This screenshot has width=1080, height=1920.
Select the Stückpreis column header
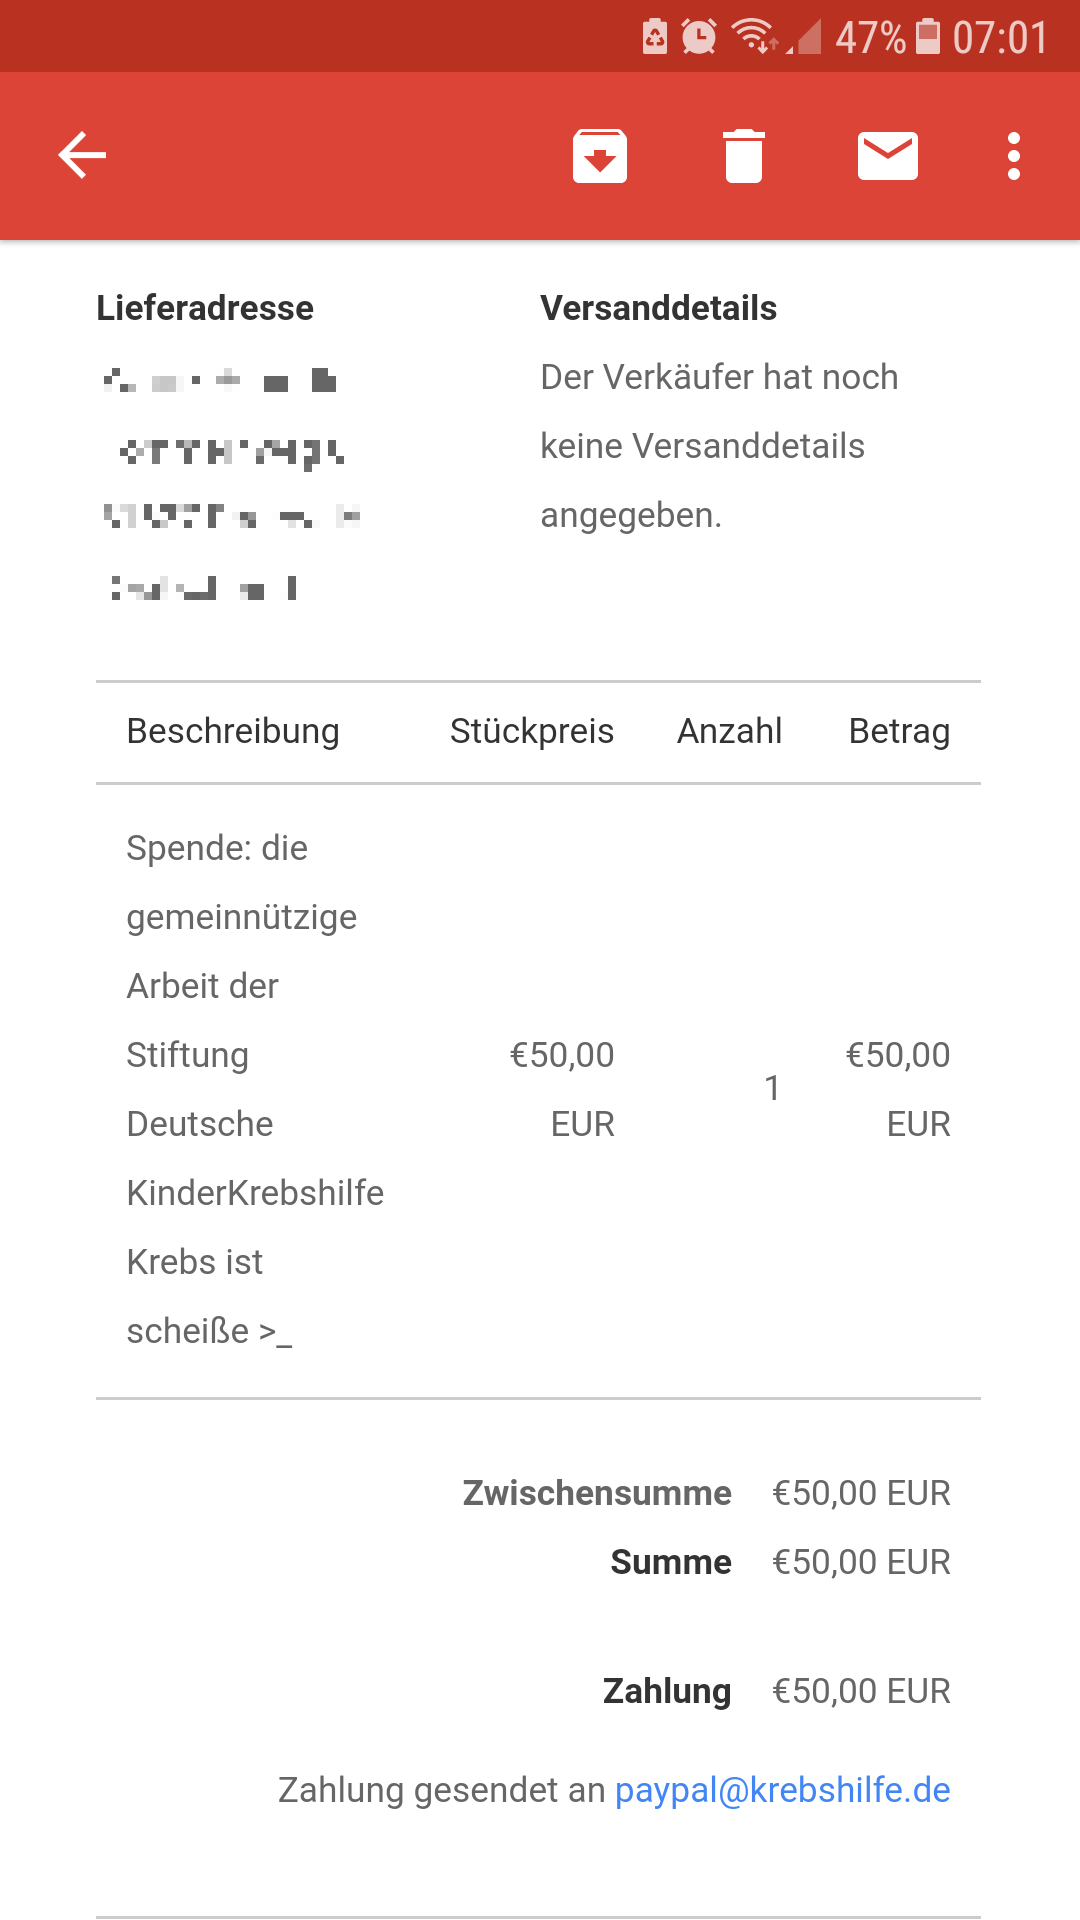tap(532, 732)
